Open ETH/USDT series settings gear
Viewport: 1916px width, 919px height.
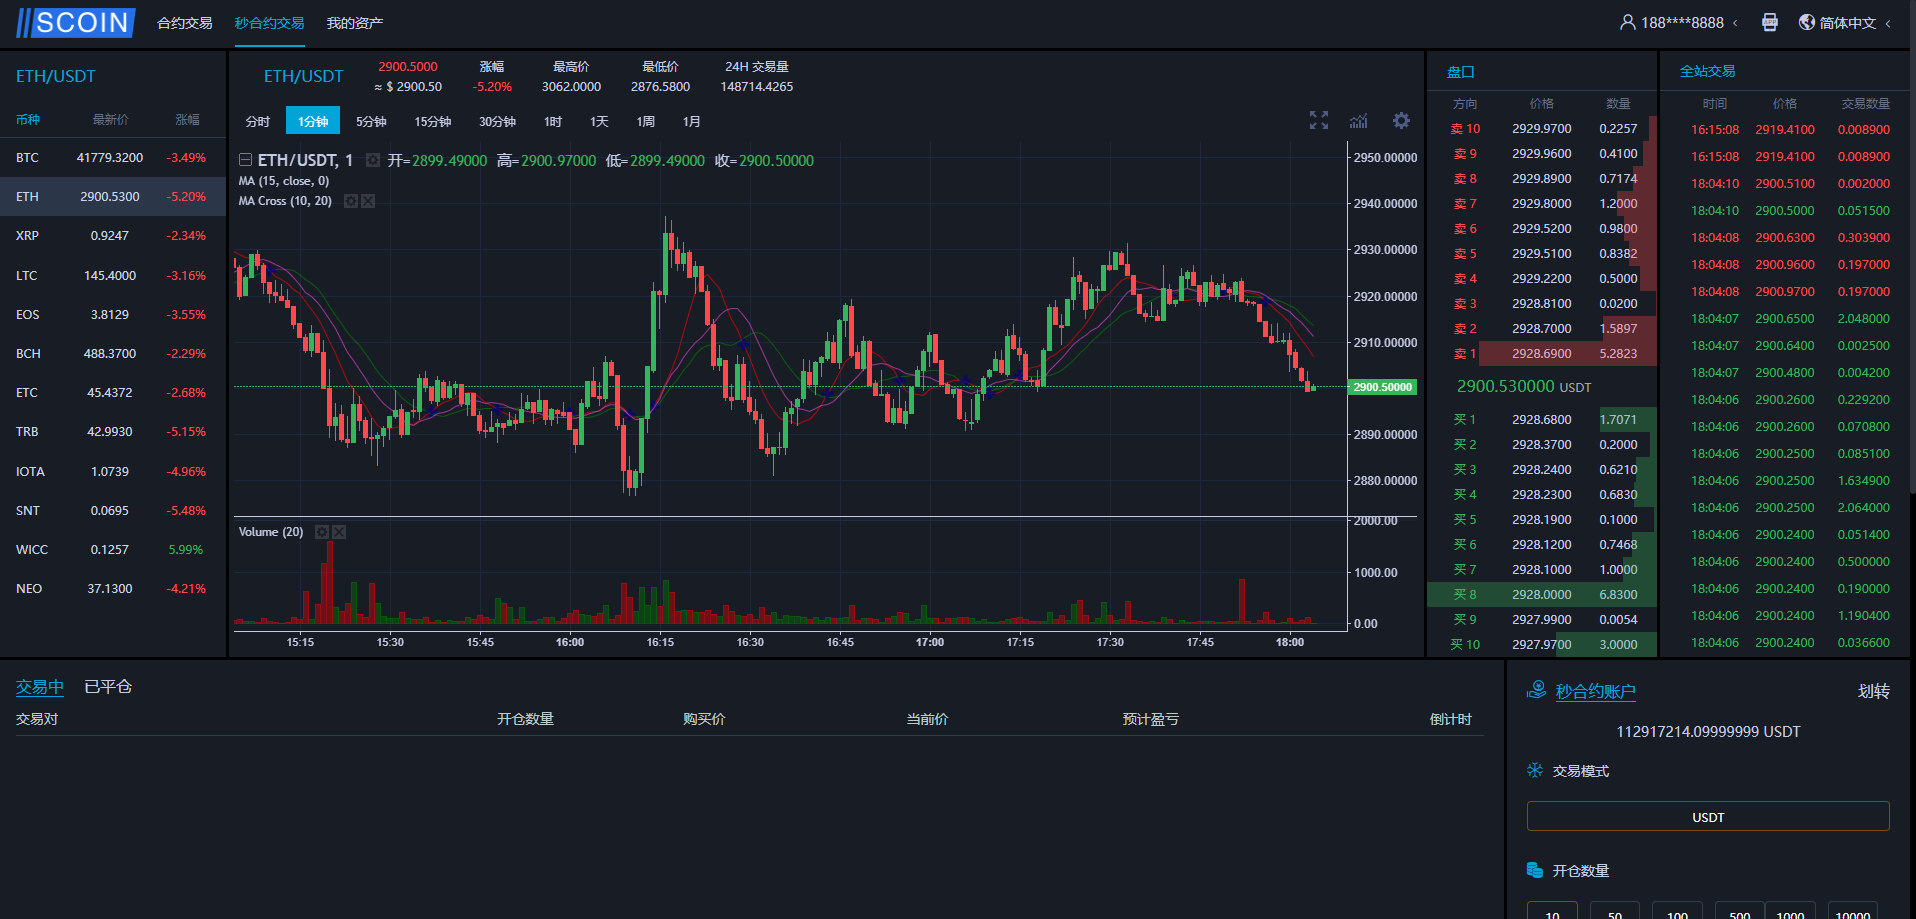coord(373,160)
